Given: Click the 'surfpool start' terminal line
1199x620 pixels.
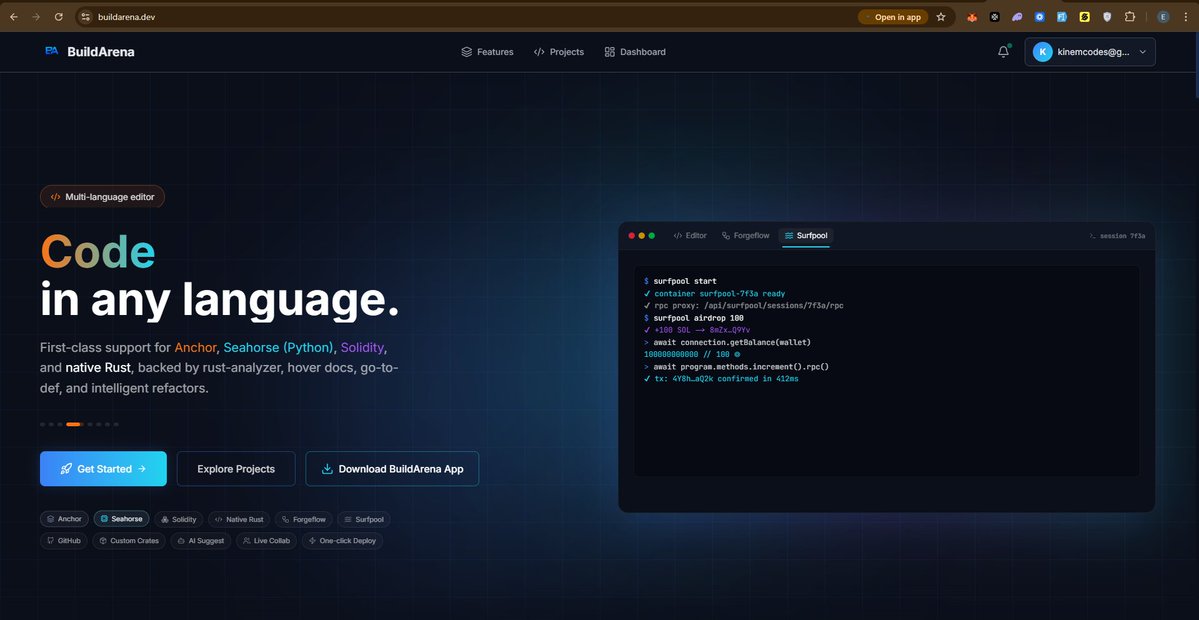Looking at the screenshot, I should 681,281.
